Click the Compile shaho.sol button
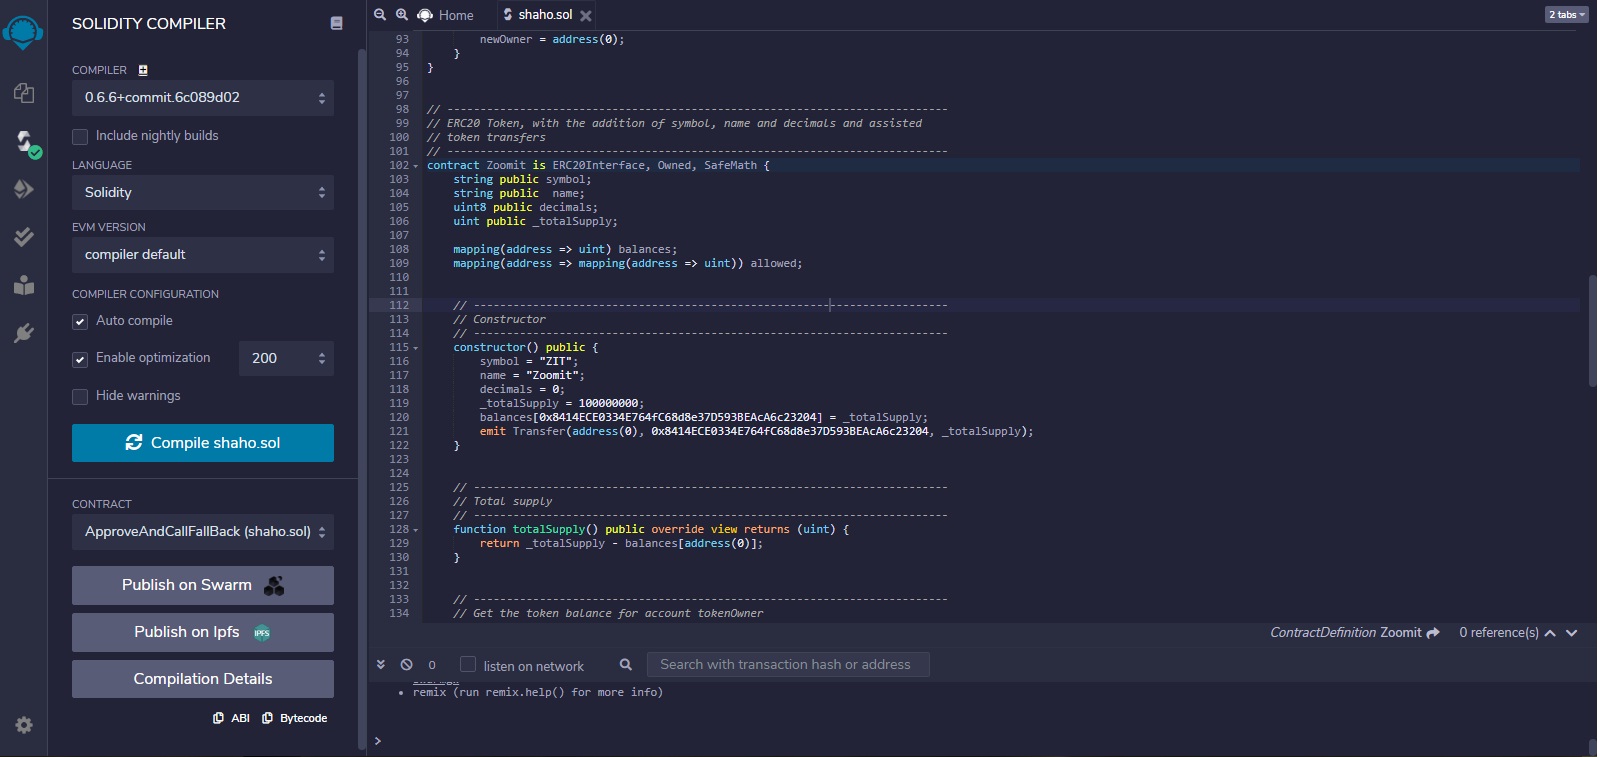This screenshot has width=1600, height=757. 203,443
